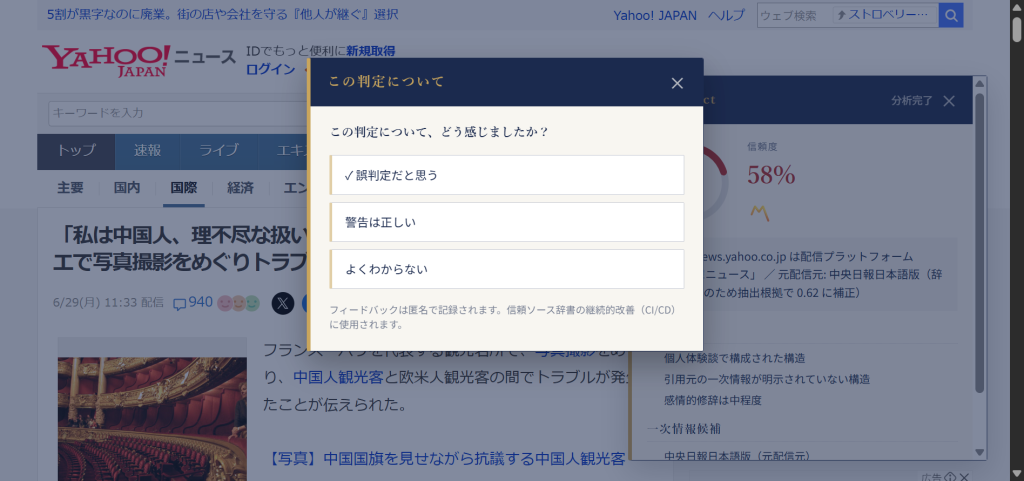The width and height of the screenshot is (1024, 481).
Task: Click the panel scrollbar up arrow
Action: coord(980,83)
